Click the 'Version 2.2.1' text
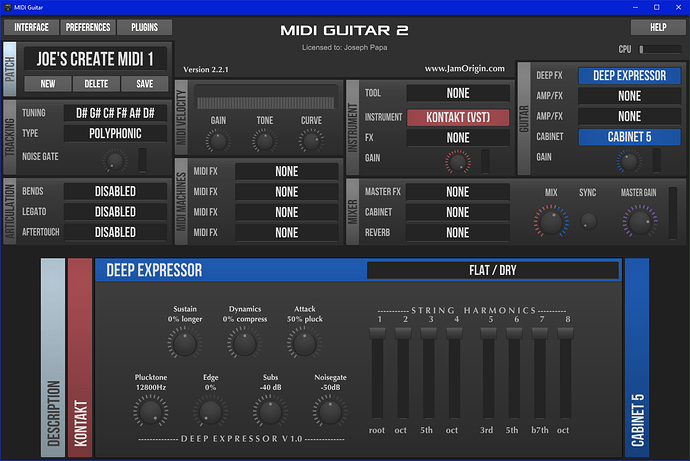This screenshot has height=461, width=690. tap(206, 70)
